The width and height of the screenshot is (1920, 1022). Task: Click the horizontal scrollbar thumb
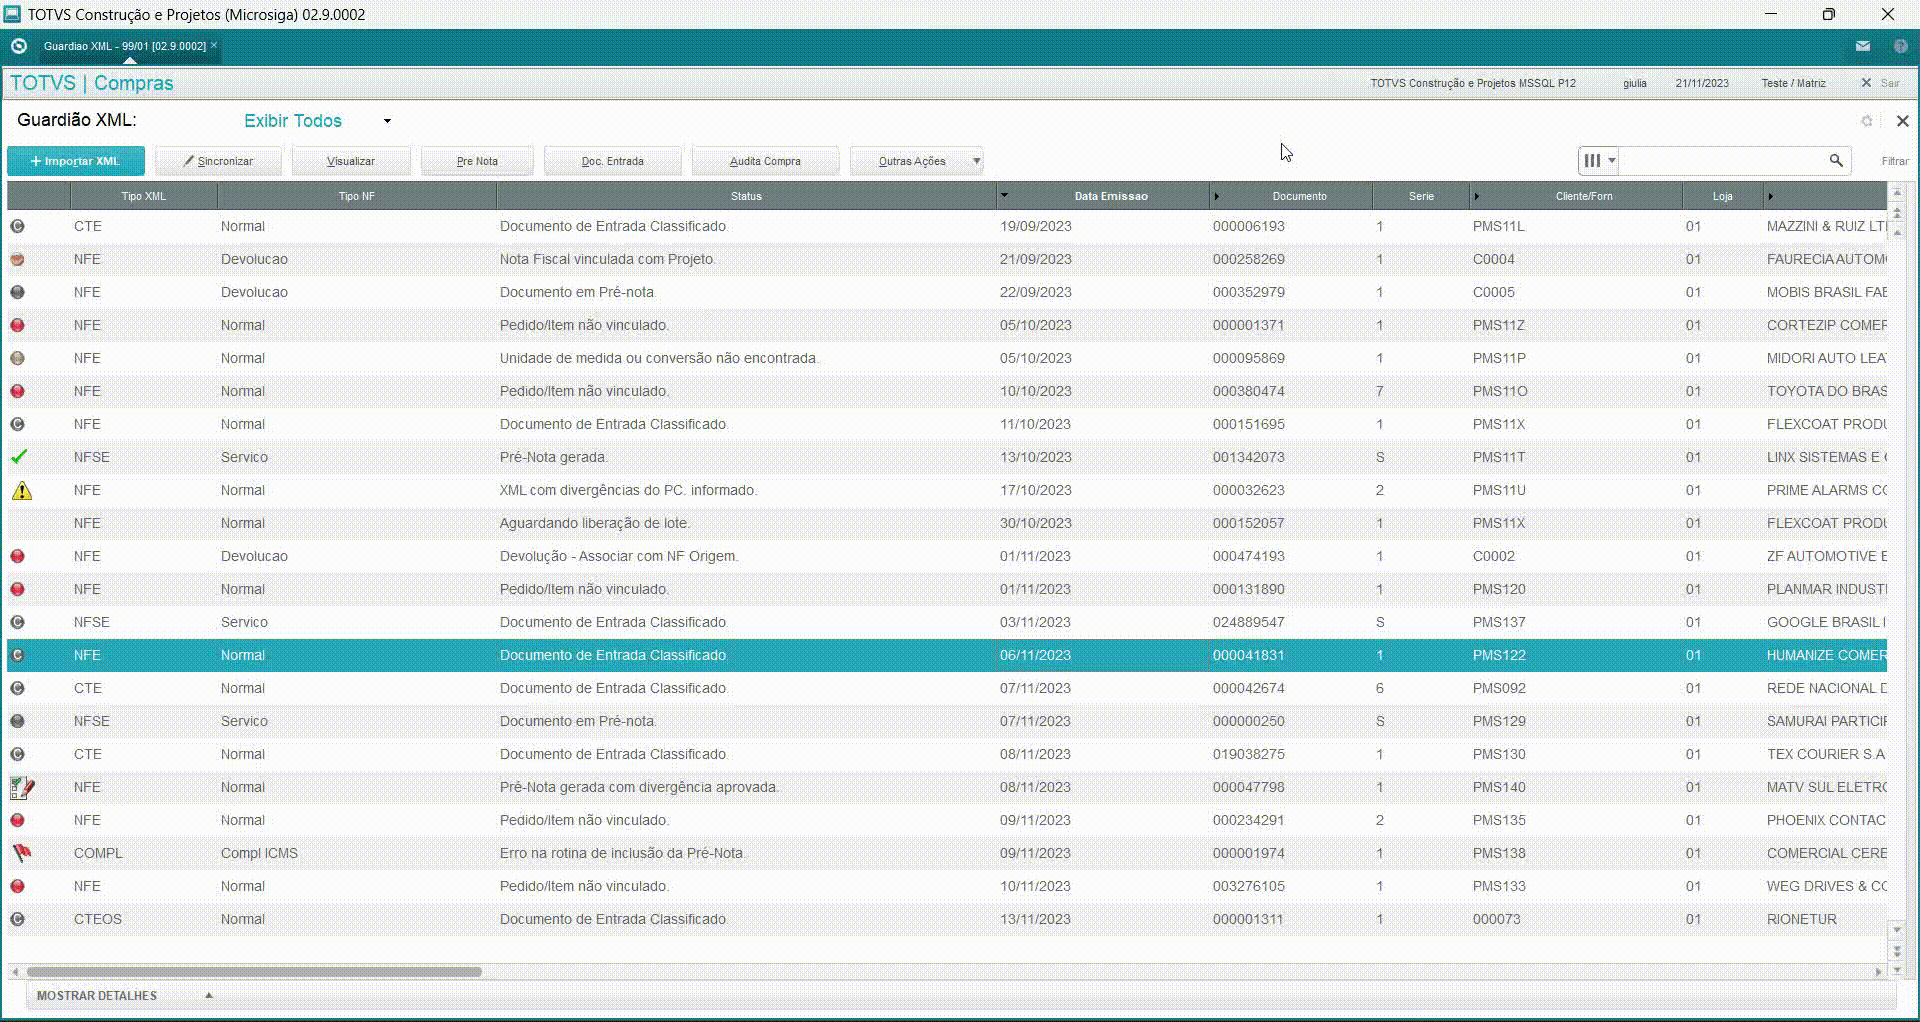click(x=254, y=971)
